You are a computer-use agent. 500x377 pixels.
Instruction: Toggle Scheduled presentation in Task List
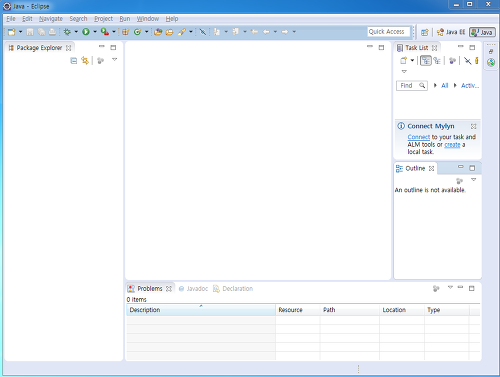pos(437,61)
